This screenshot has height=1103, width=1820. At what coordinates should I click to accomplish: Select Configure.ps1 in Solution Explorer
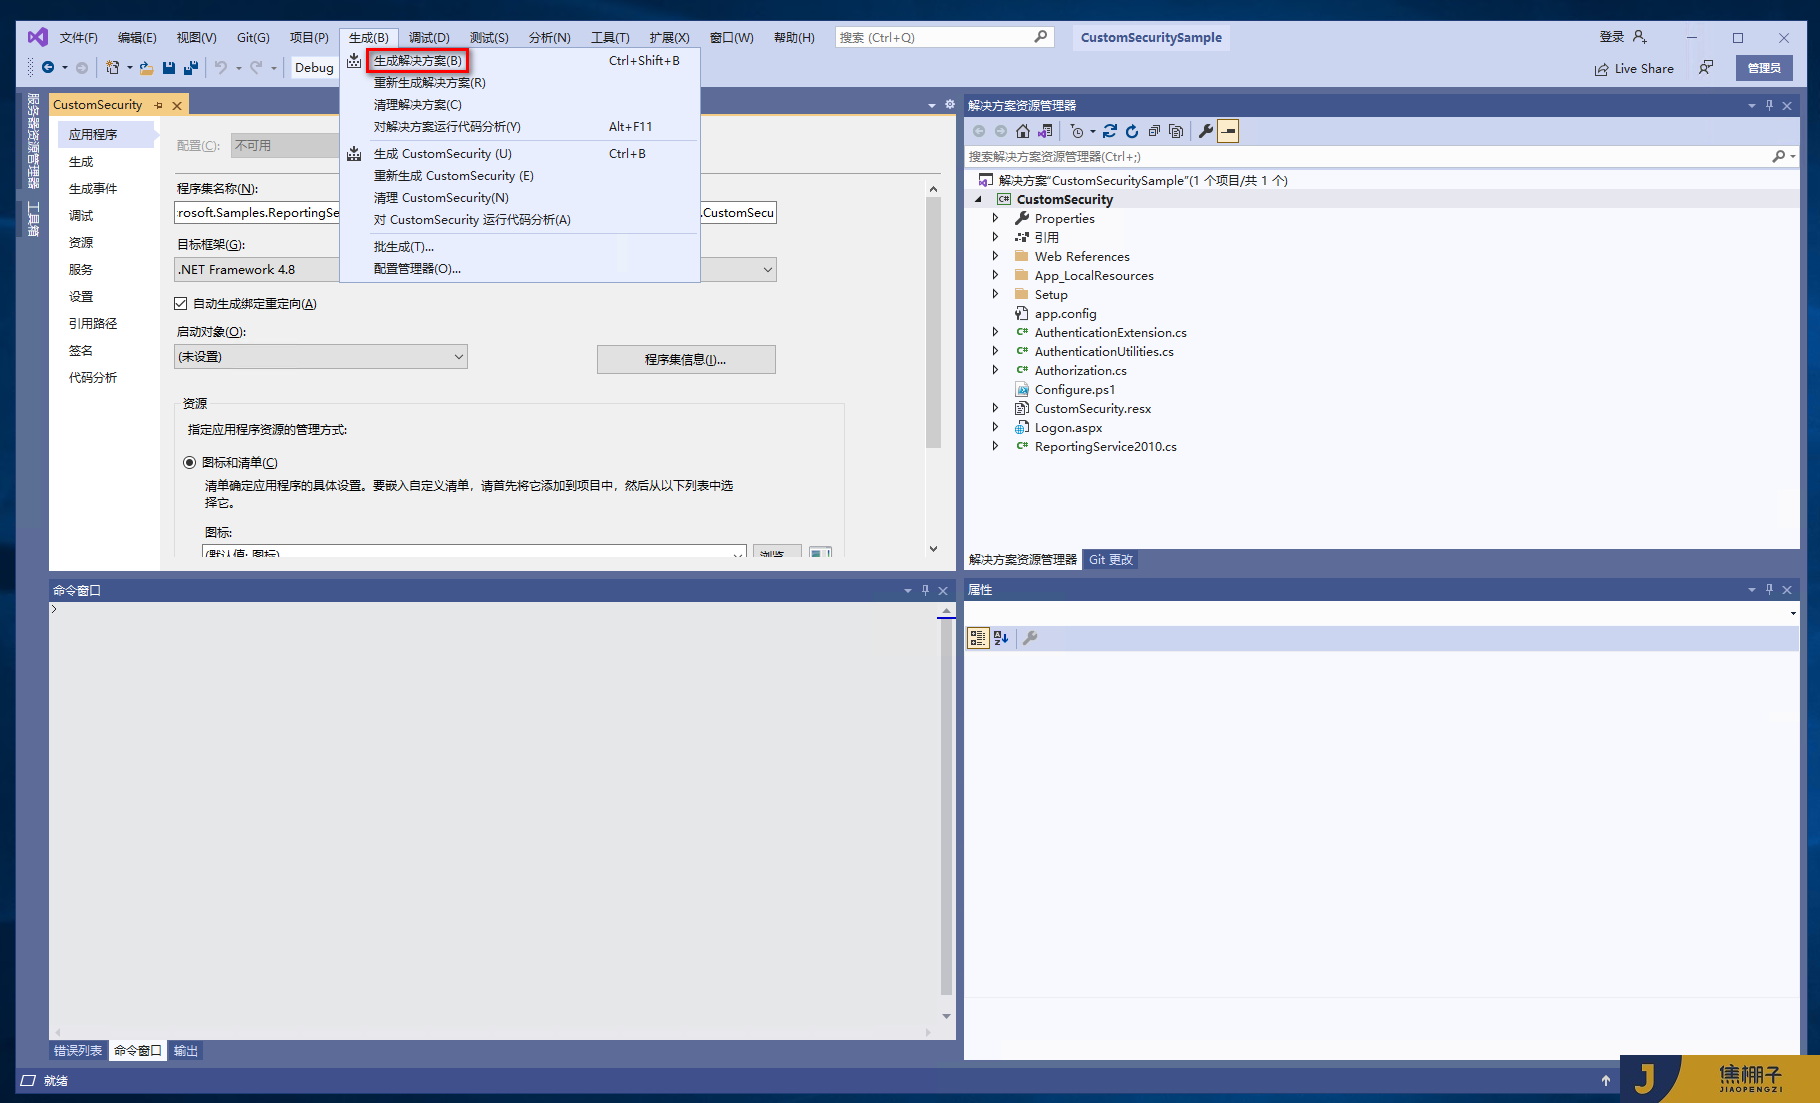click(1075, 389)
